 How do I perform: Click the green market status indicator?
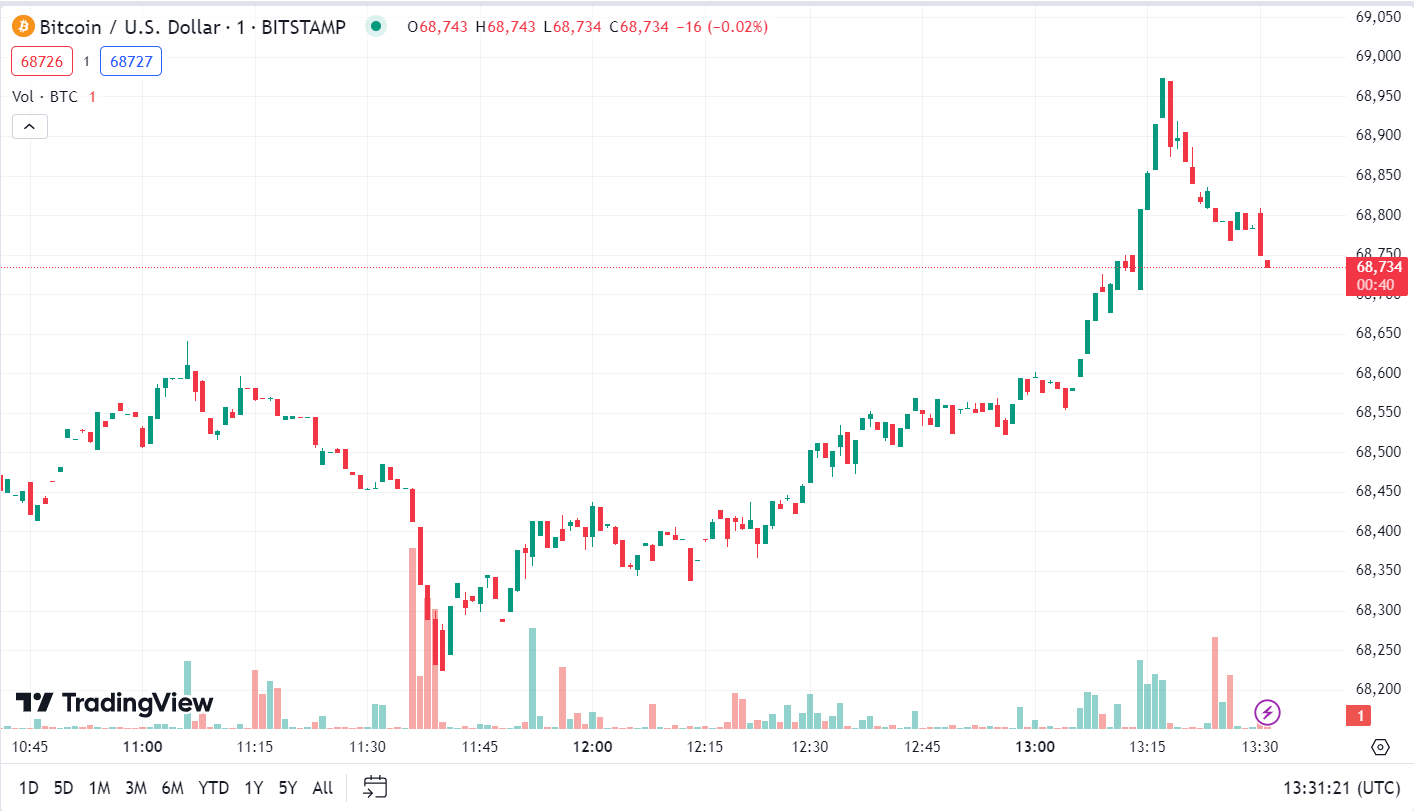tap(375, 27)
